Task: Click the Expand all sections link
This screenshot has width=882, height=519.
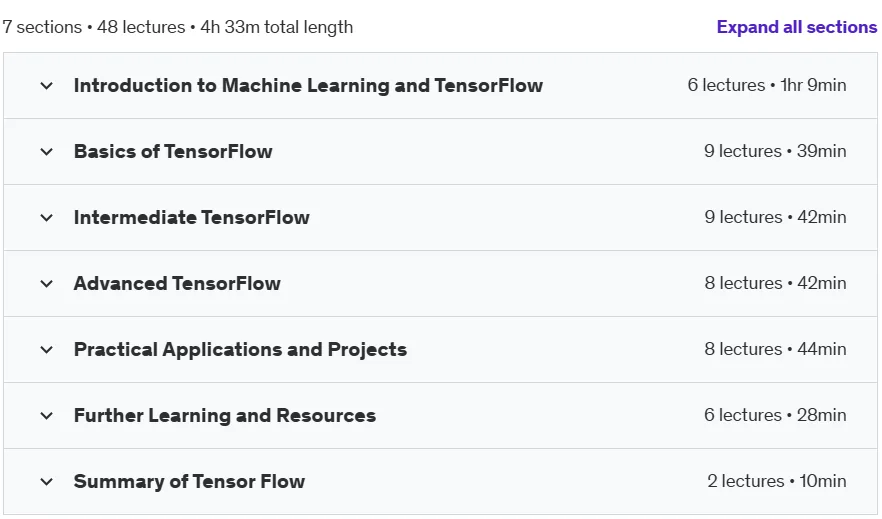Action: (x=796, y=27)
